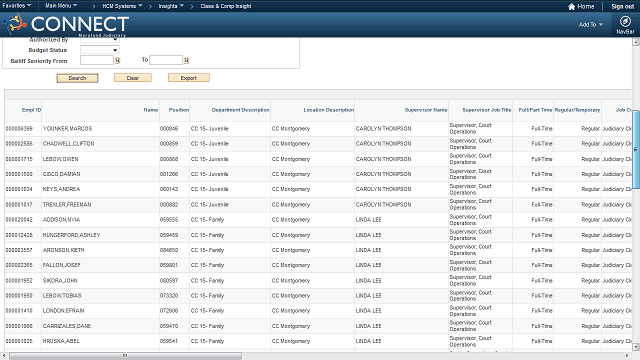Open the Favorites menu
Image resolution: width=640 pixels, height=360 pixels.
(17, 6)
